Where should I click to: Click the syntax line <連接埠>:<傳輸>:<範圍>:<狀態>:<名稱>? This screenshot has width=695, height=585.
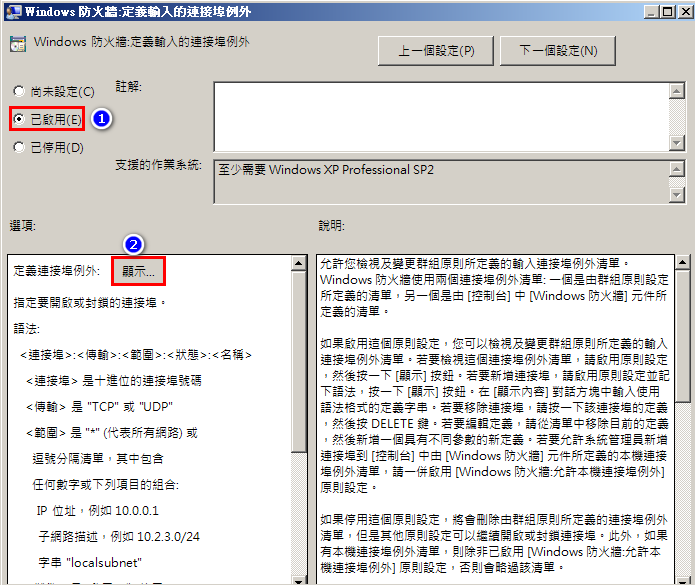[x=136, y=355]
